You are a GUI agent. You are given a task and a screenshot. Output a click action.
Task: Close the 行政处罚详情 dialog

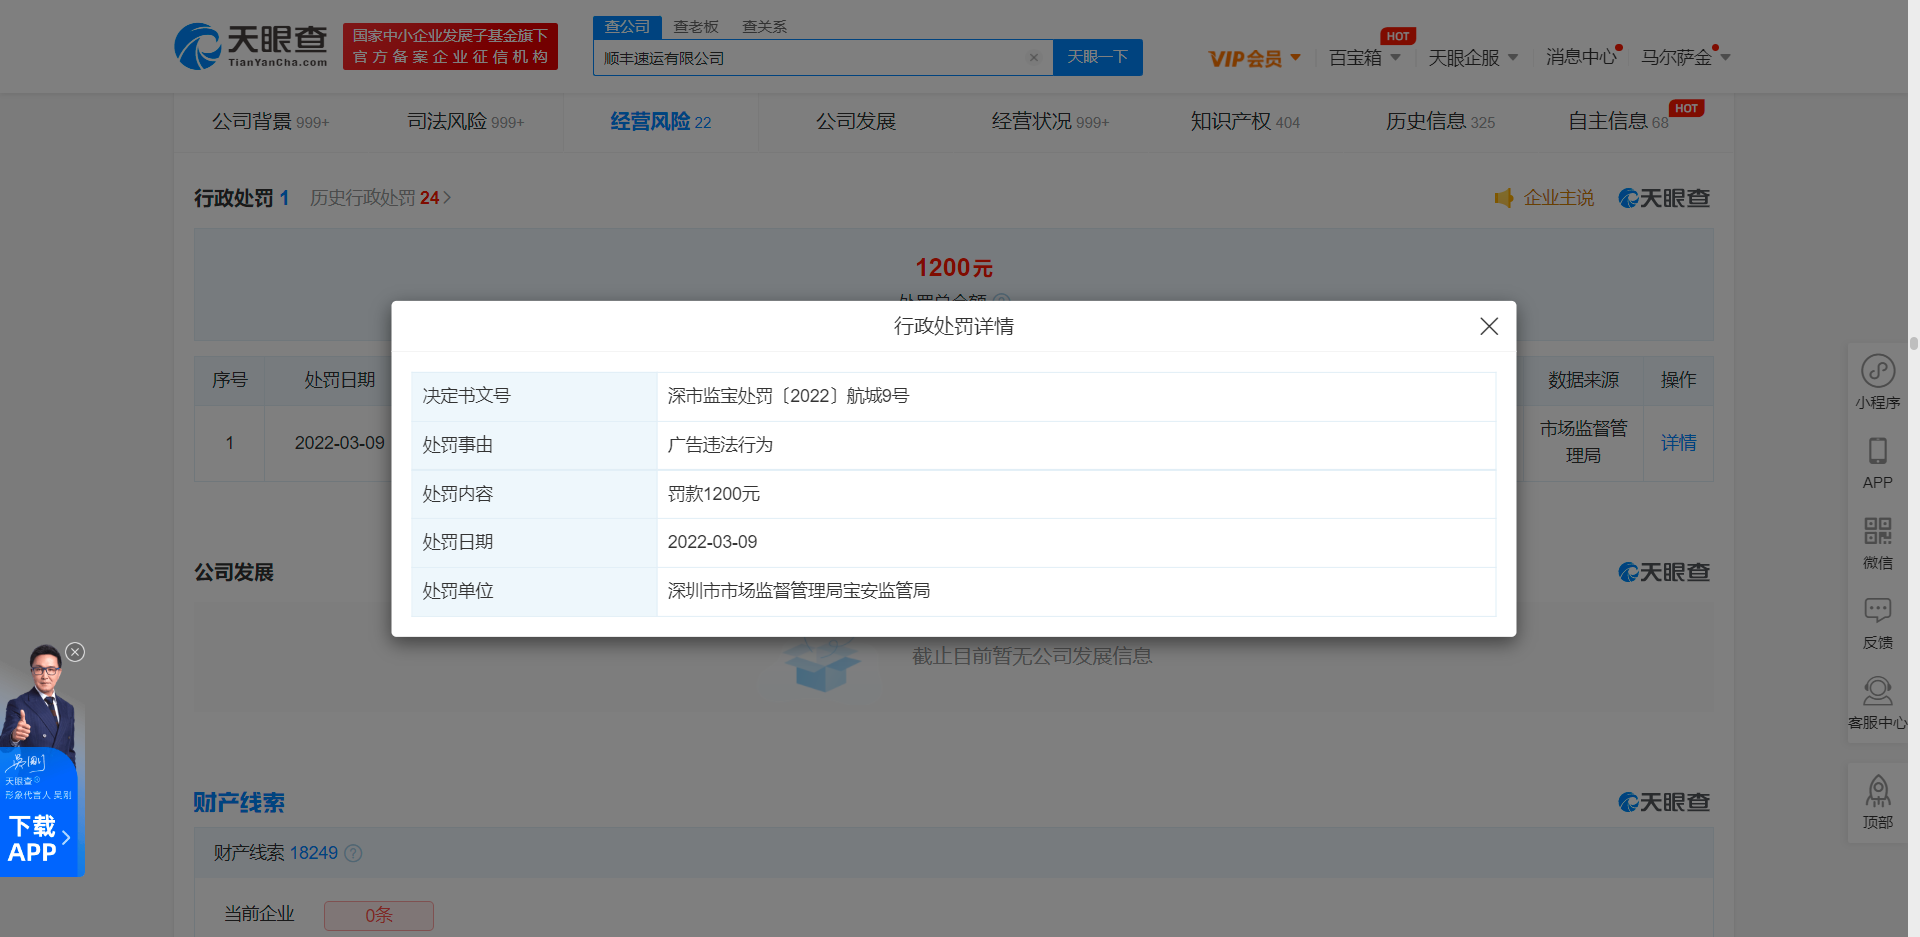1488,326
